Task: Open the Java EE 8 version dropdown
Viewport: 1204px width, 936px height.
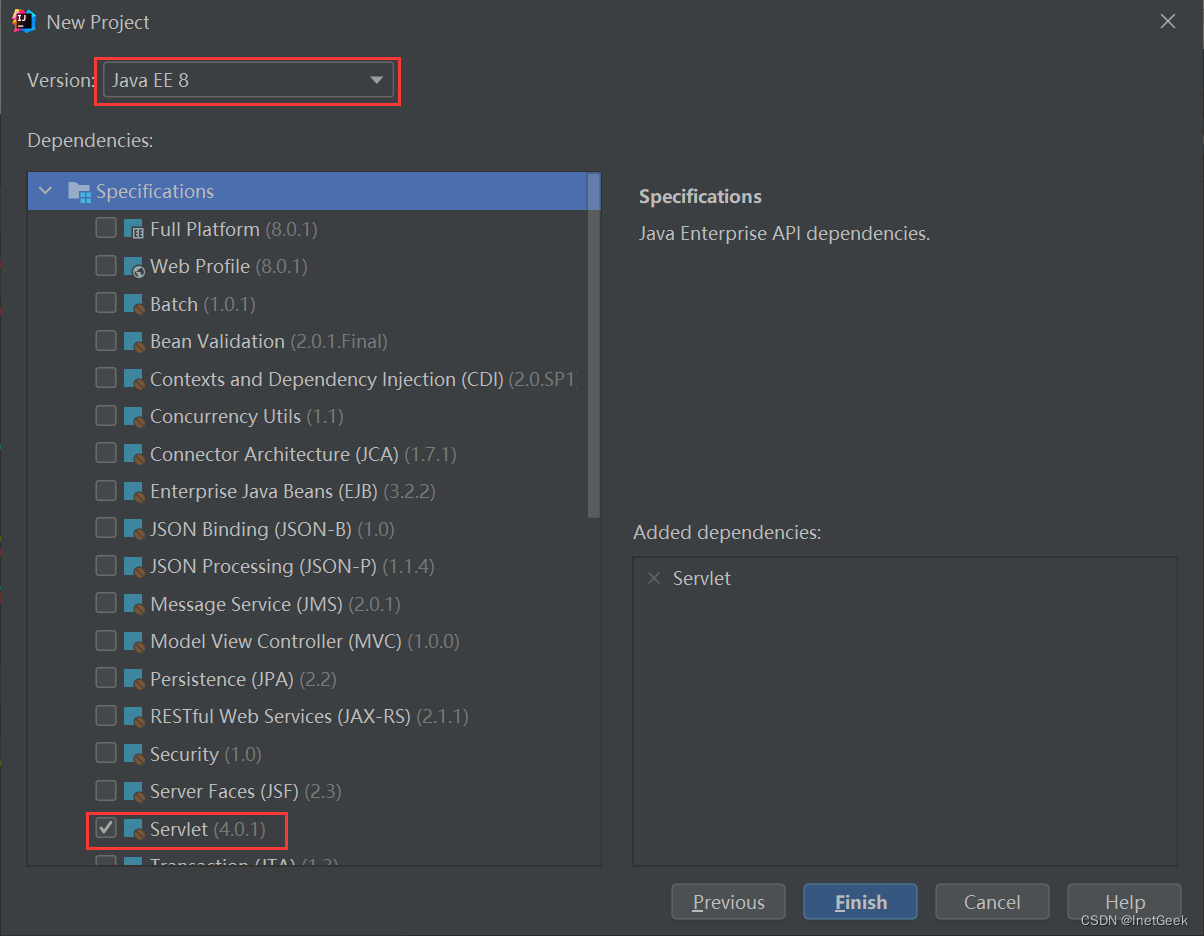Action: coord(248,80)
